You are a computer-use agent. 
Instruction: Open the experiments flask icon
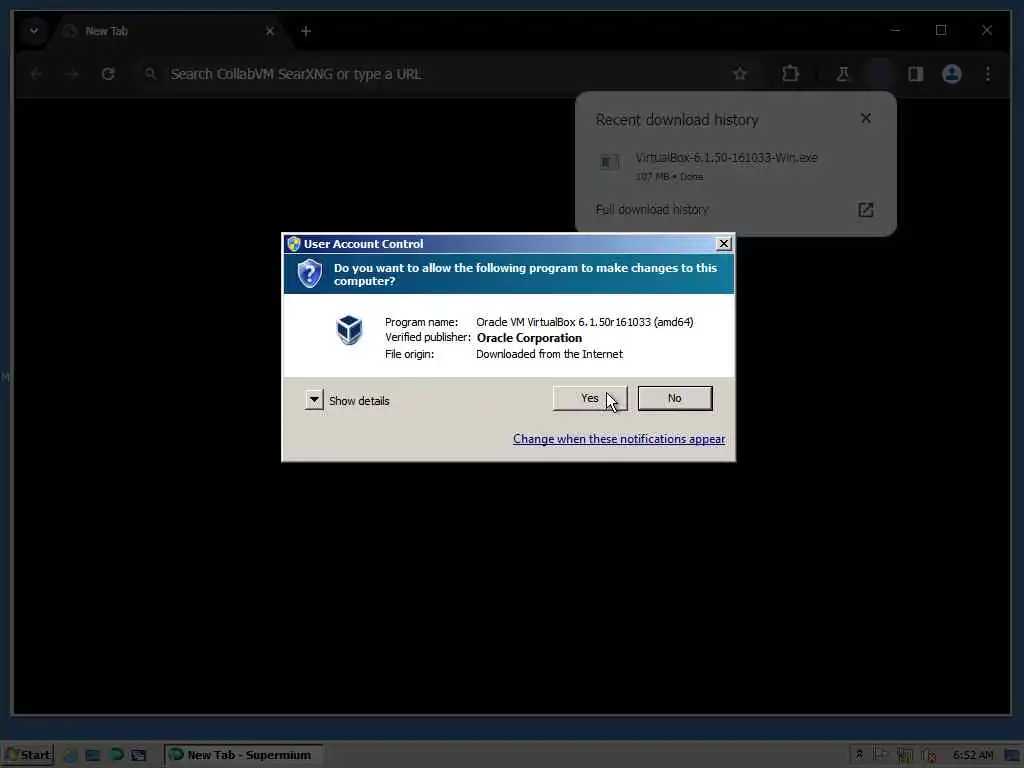(842, 74)
